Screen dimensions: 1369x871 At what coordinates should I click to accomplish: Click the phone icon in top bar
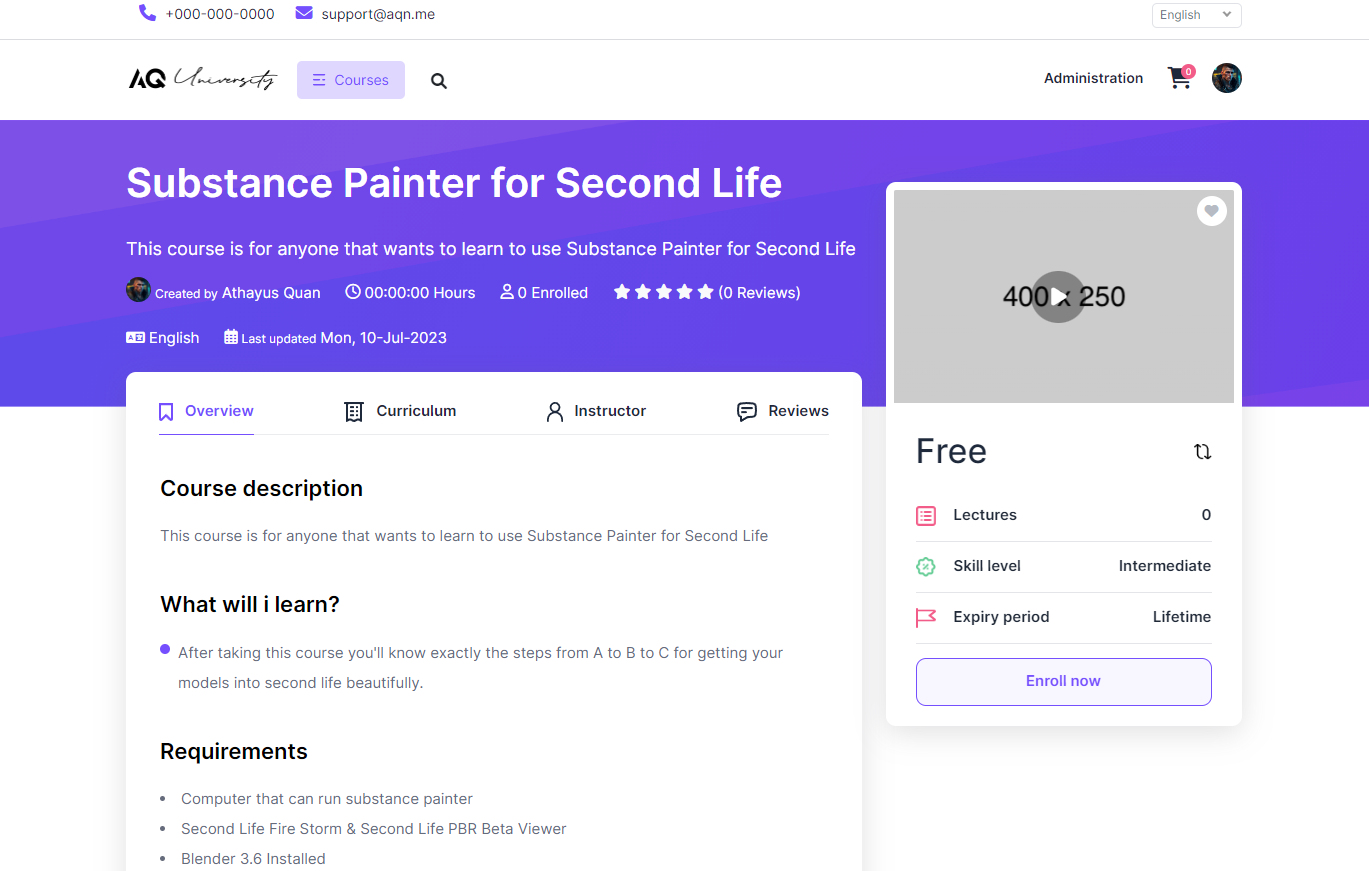pyautogui.click(x=147, y=13)
